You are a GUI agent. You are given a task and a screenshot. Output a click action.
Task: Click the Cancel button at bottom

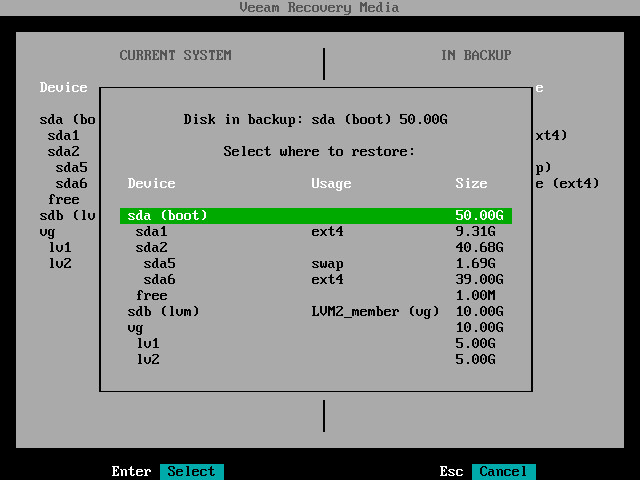[503, 471]
